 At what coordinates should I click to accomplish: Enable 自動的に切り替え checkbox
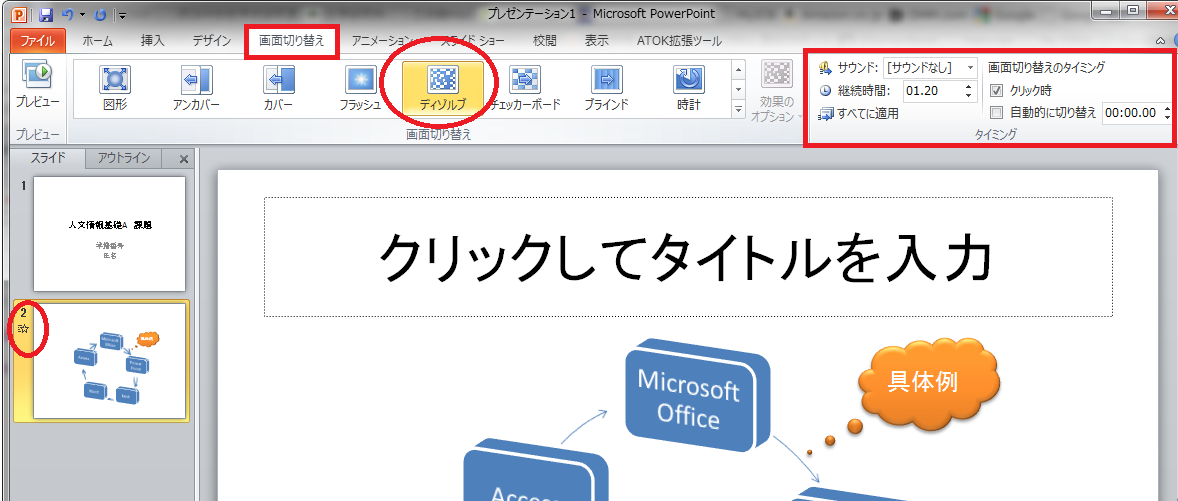(997, 113)
